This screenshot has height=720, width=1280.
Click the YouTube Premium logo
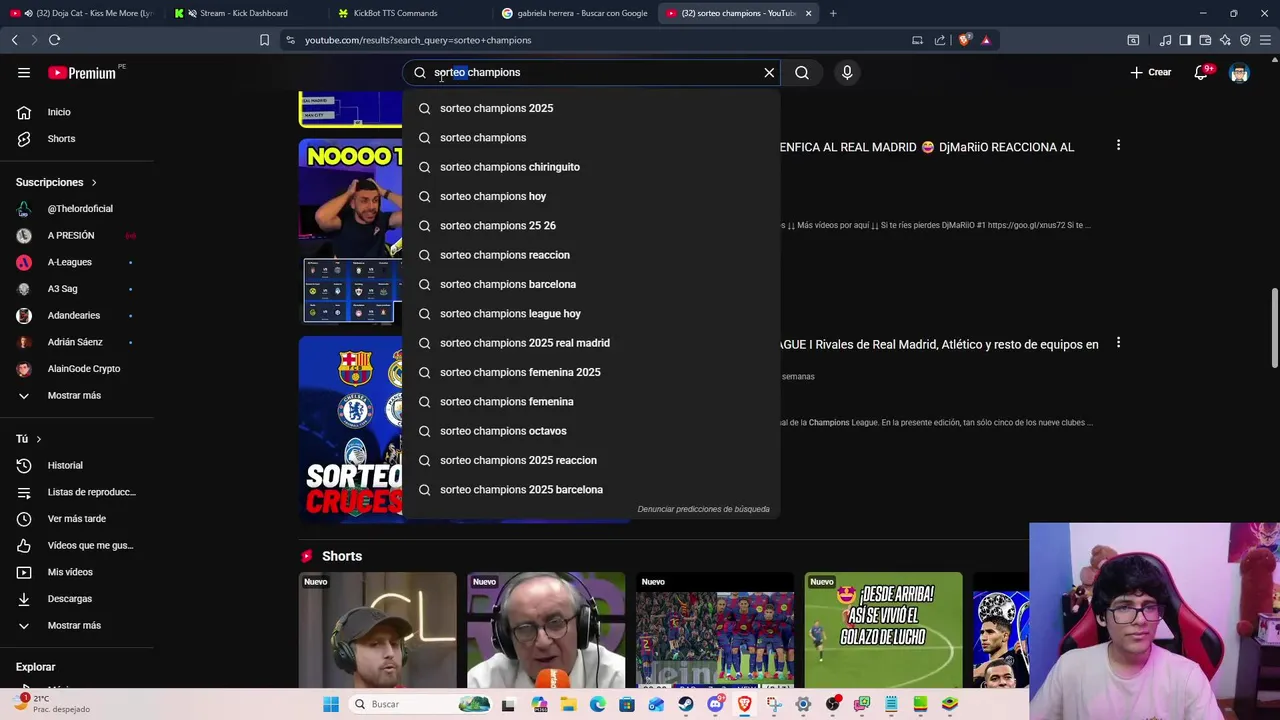[x=82, y=73]
